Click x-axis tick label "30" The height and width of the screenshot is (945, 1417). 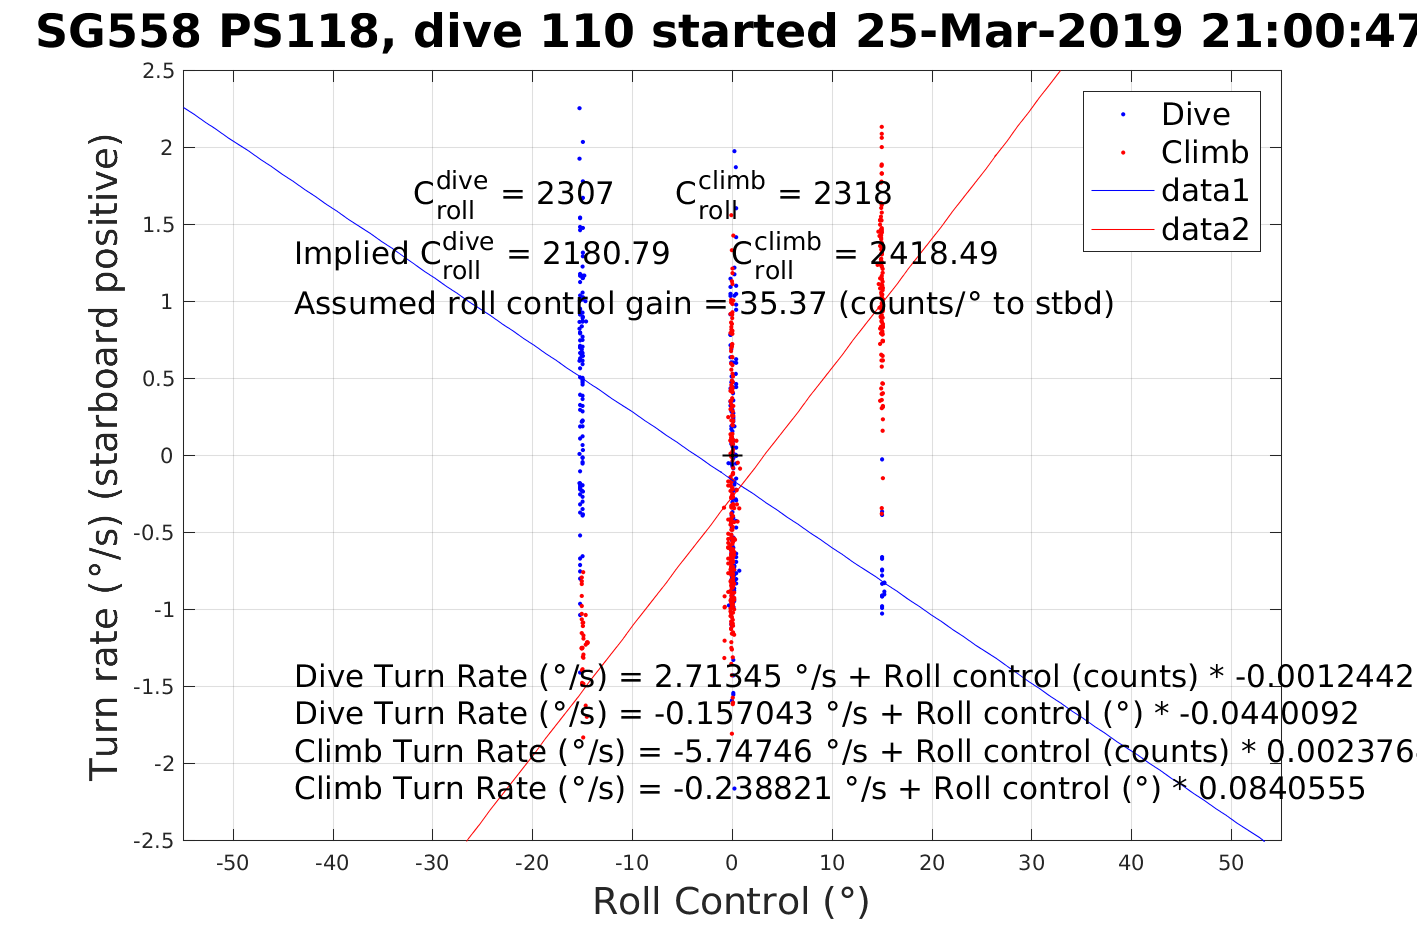1031,863
